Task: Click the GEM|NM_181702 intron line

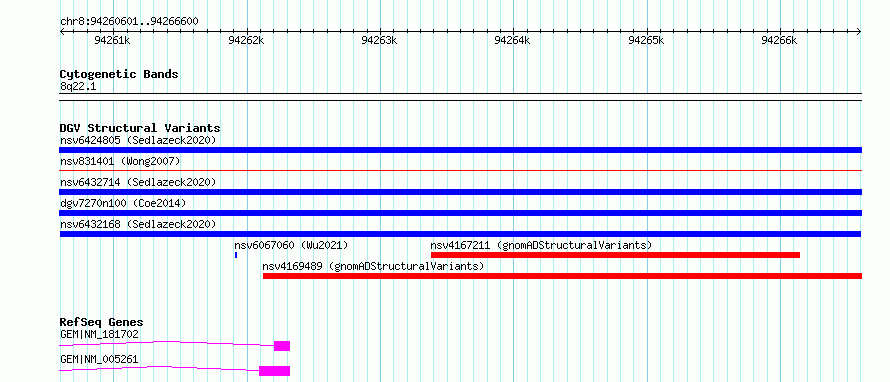Action: pyautogui.click(x=167, y=343)
